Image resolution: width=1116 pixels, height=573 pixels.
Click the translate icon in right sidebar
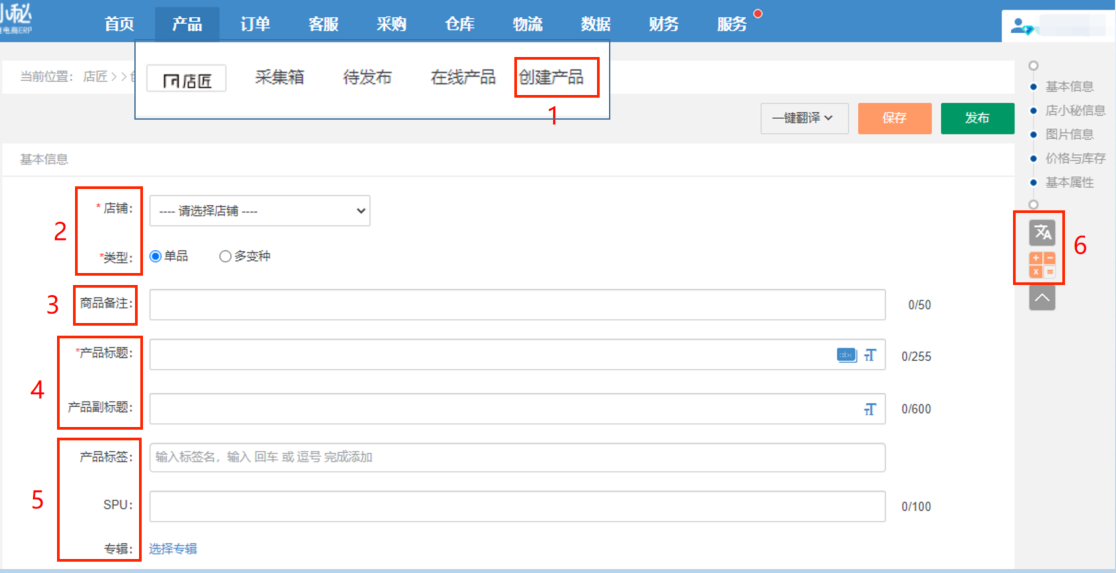pyautogui.click(x=1042, y=232)
